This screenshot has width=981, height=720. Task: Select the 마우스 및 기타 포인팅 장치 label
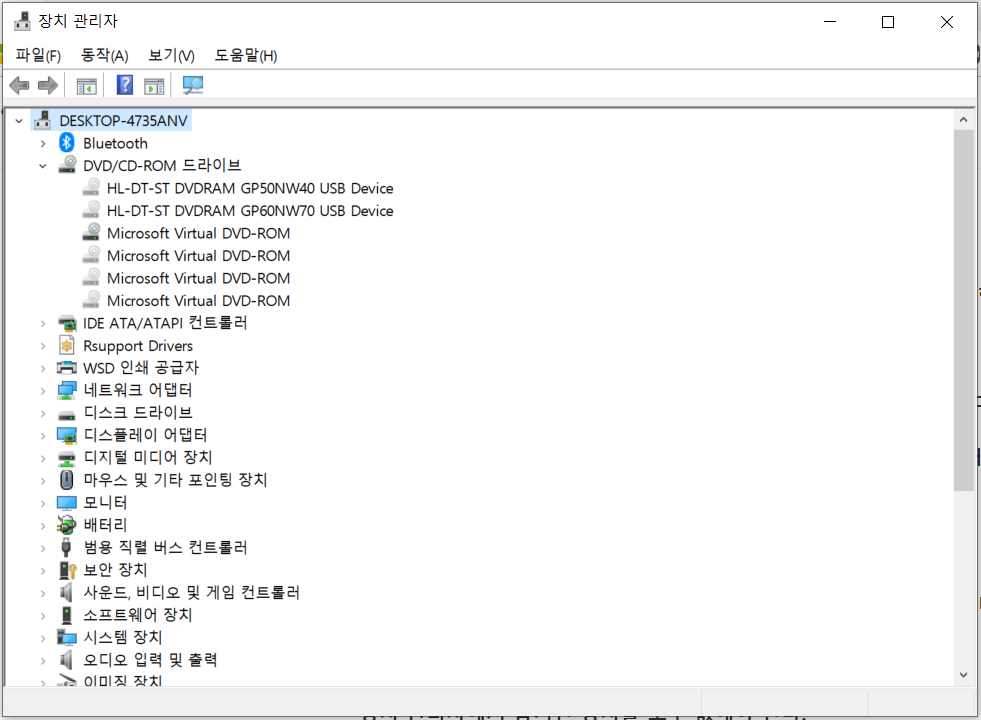point(175,480)
